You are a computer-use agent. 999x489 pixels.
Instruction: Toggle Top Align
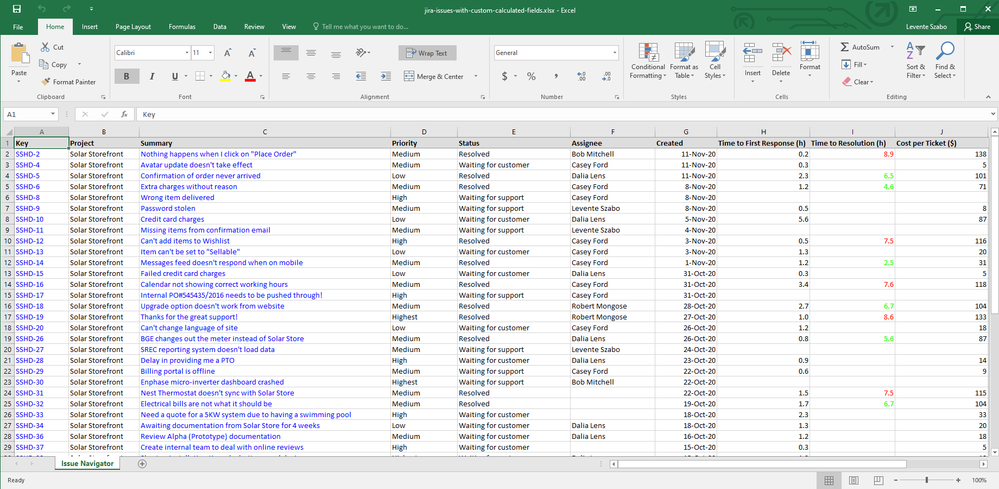[286, 53]
